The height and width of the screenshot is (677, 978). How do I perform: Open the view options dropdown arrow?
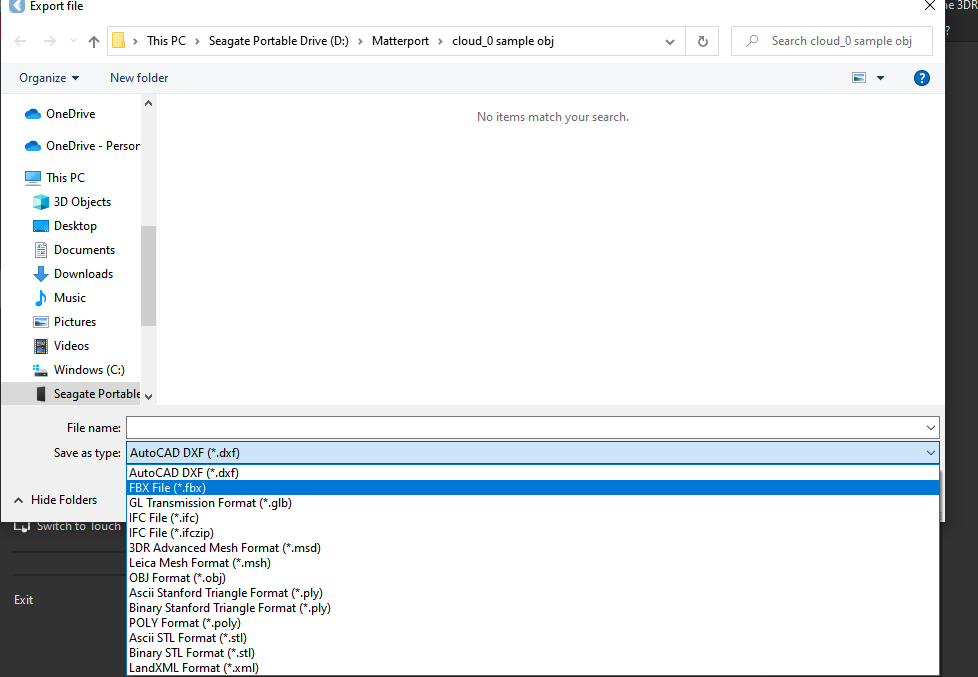[x=881, y=78]
